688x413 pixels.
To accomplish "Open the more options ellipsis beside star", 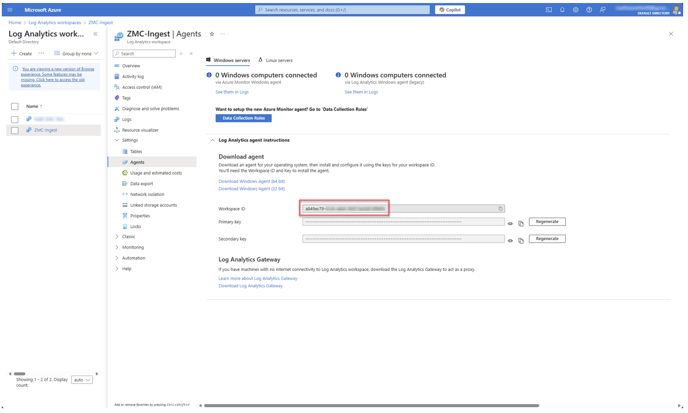I will pos(223,34).
